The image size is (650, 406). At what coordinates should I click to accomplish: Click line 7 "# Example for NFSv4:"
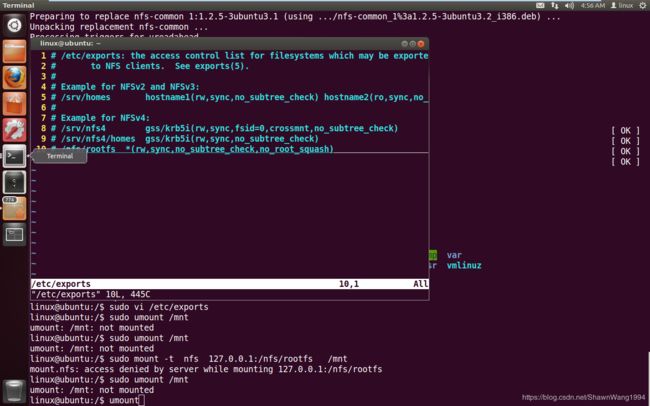click(x=100, y=118)
